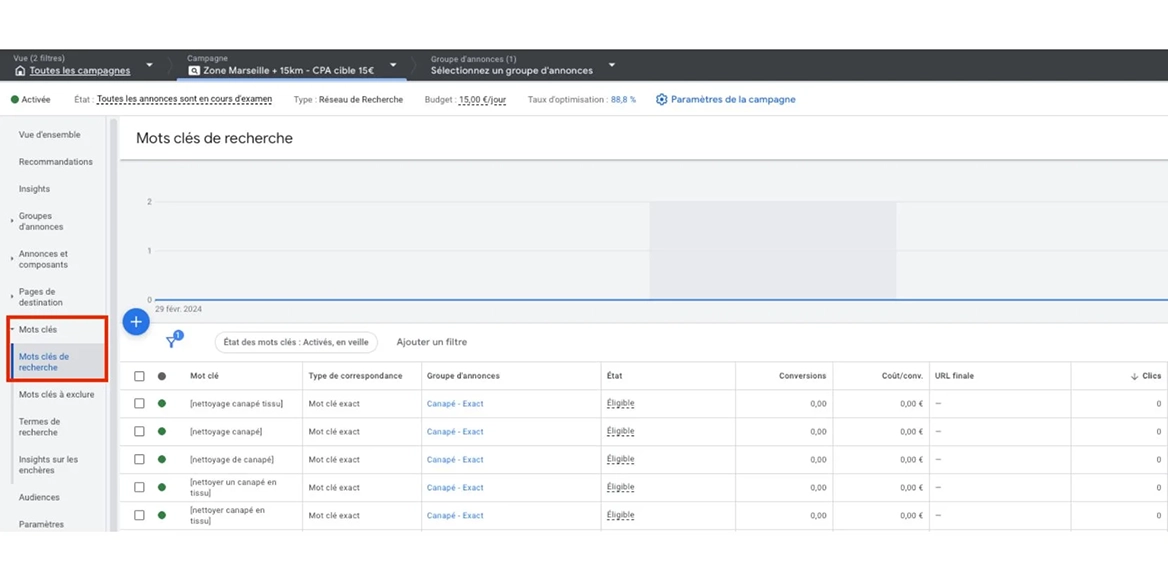The height and width of the screenshot is (581, 1168).
Task: Click the green Activée campaign status dot
Action: tap(15, 99)
